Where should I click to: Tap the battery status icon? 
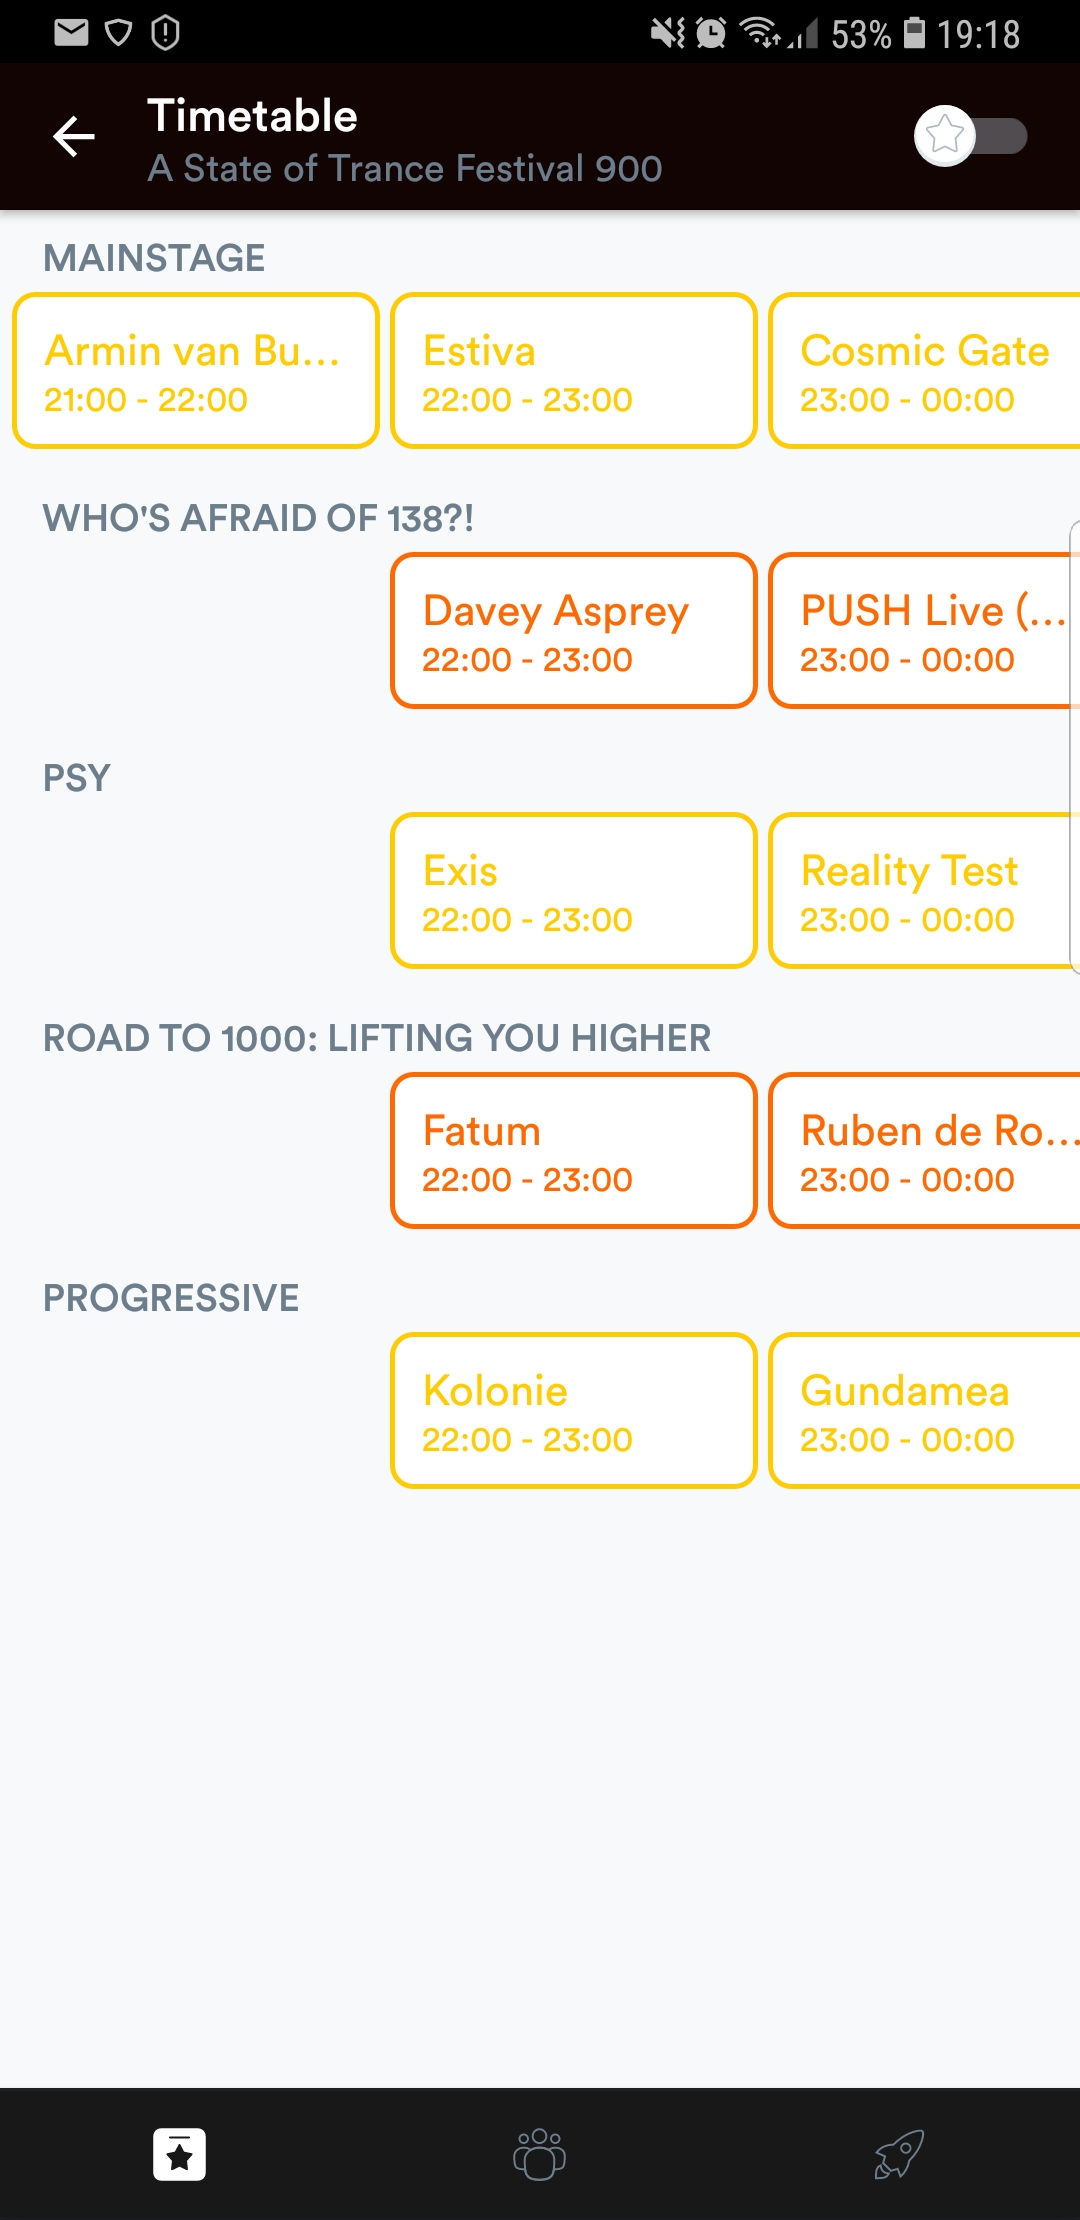click(914, 33)
